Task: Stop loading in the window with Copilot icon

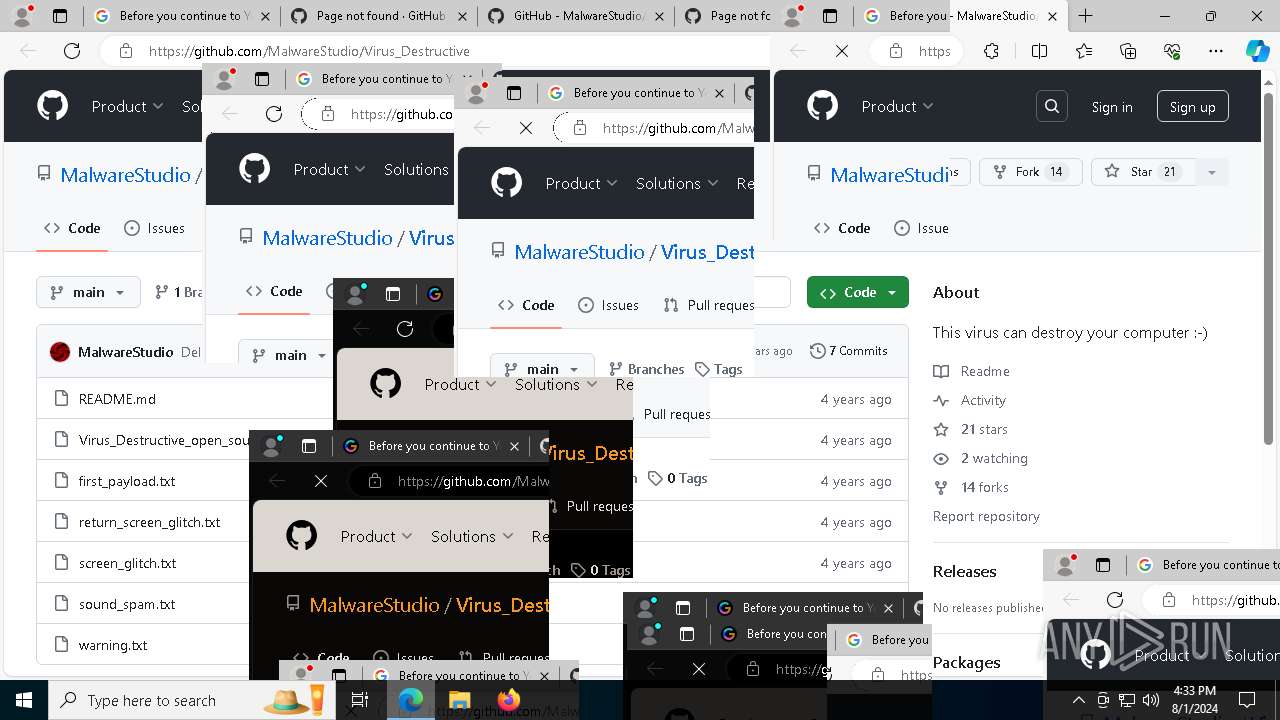Action: (842, 51)
